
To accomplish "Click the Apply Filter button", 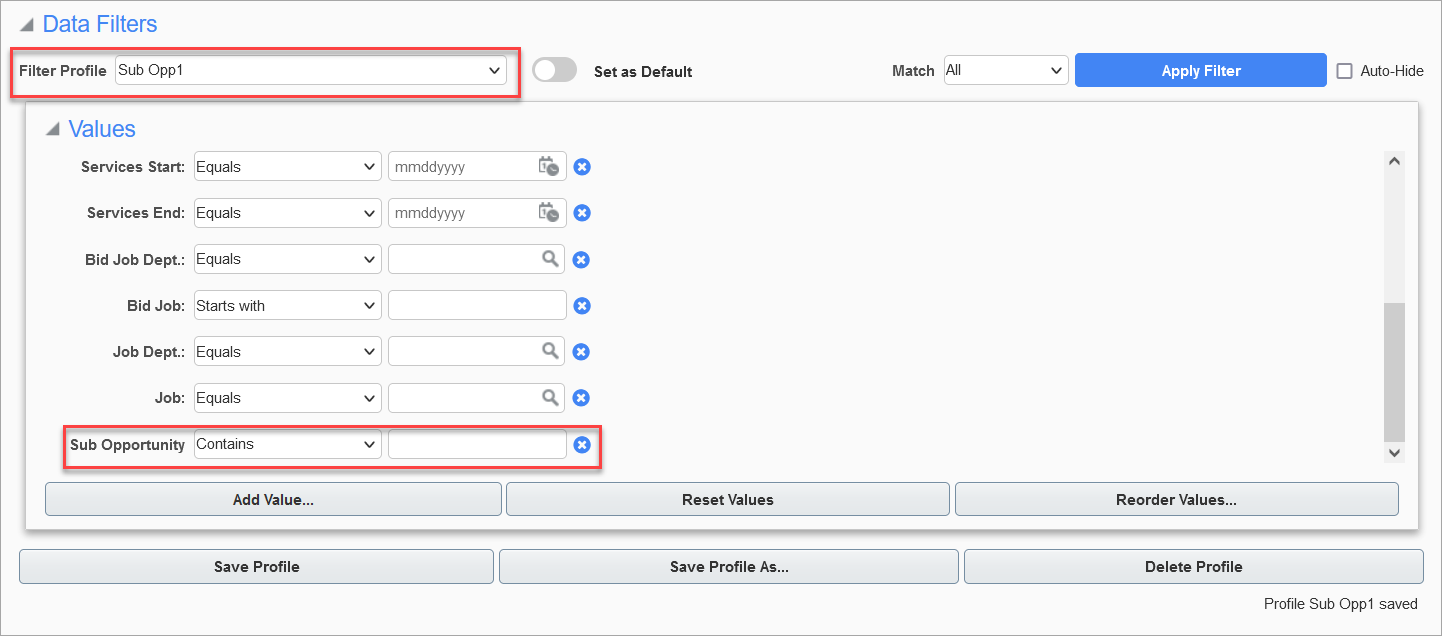I will (1200, 70).
